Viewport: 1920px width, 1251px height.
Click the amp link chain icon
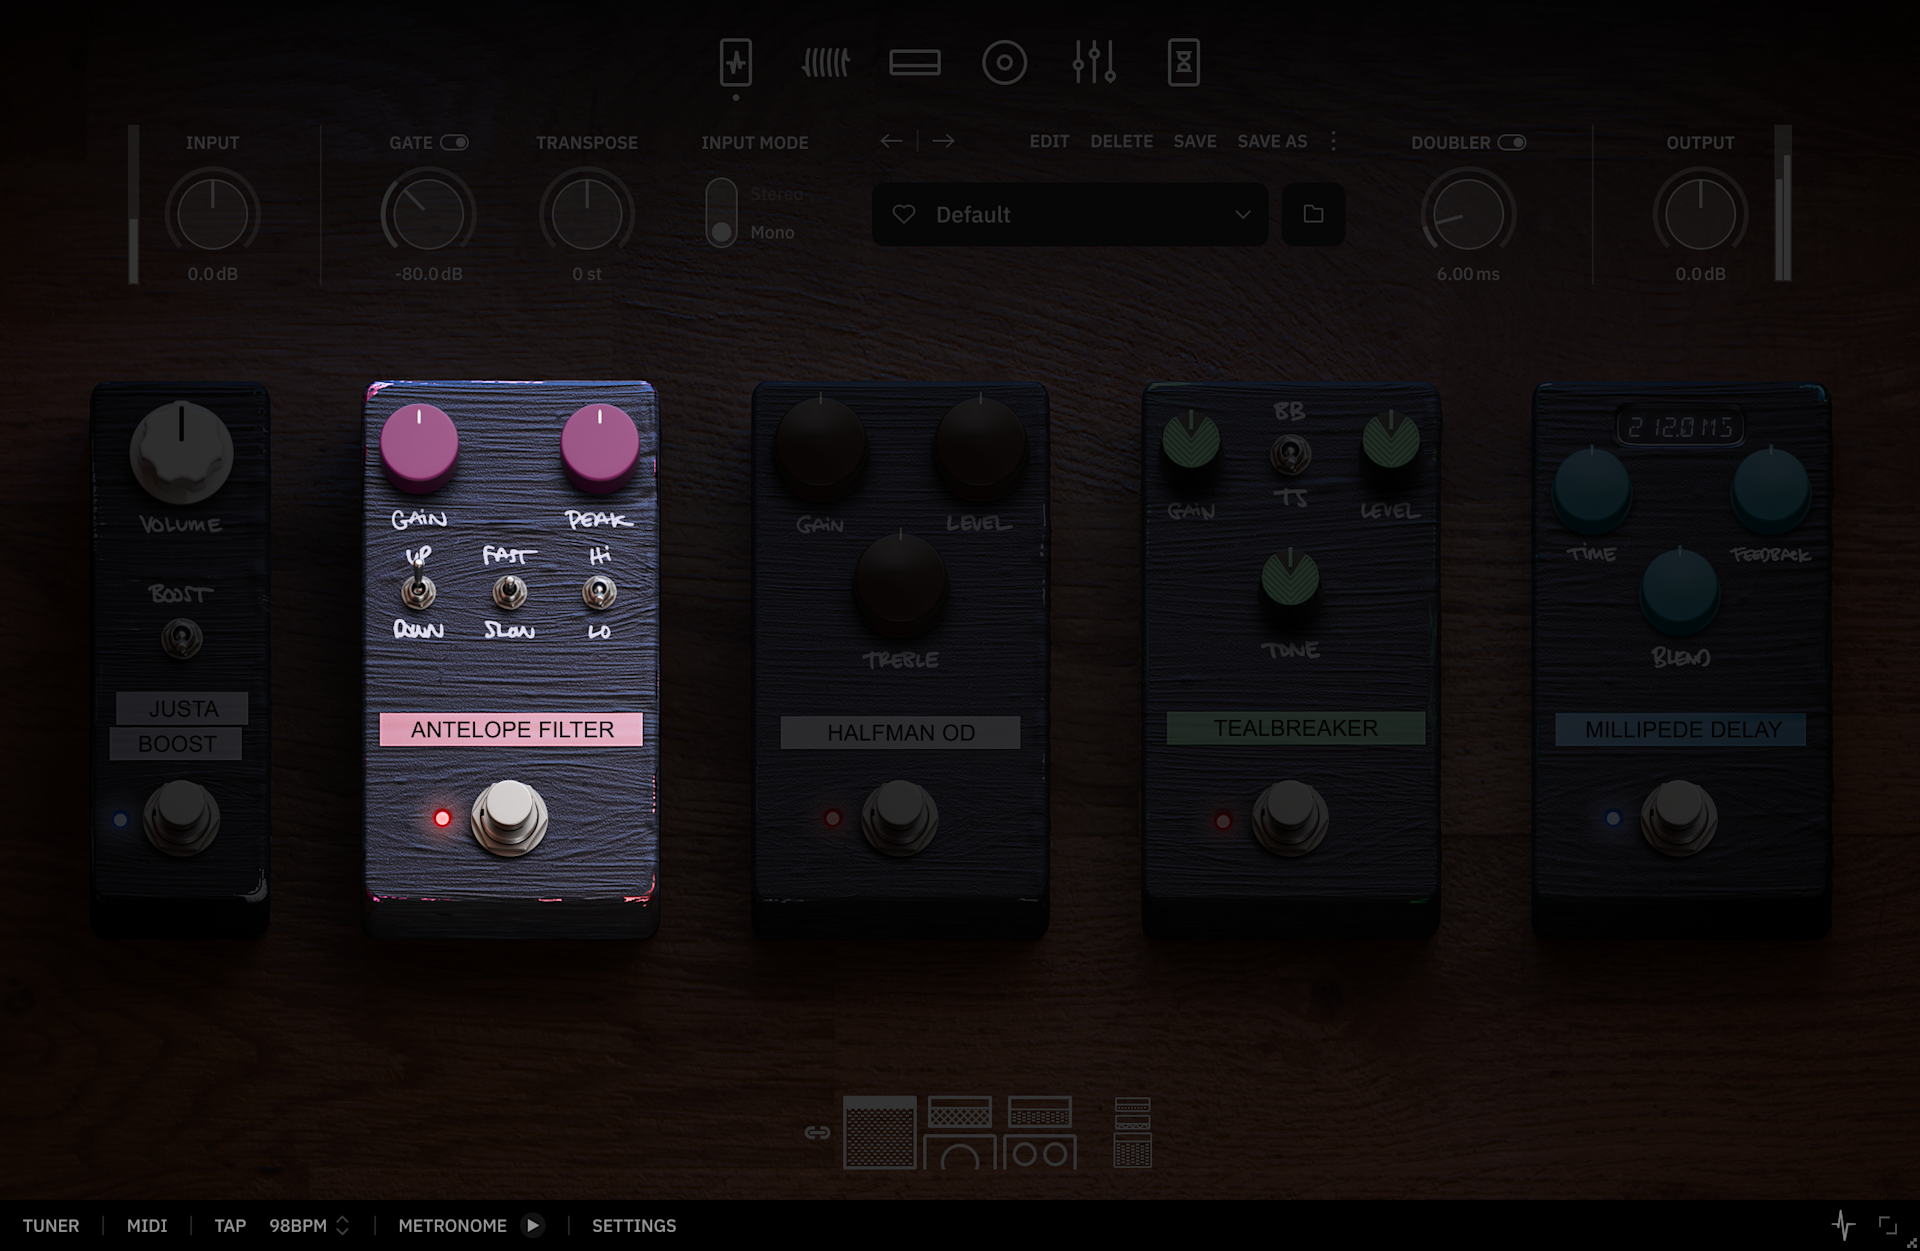coord(817,1132)
